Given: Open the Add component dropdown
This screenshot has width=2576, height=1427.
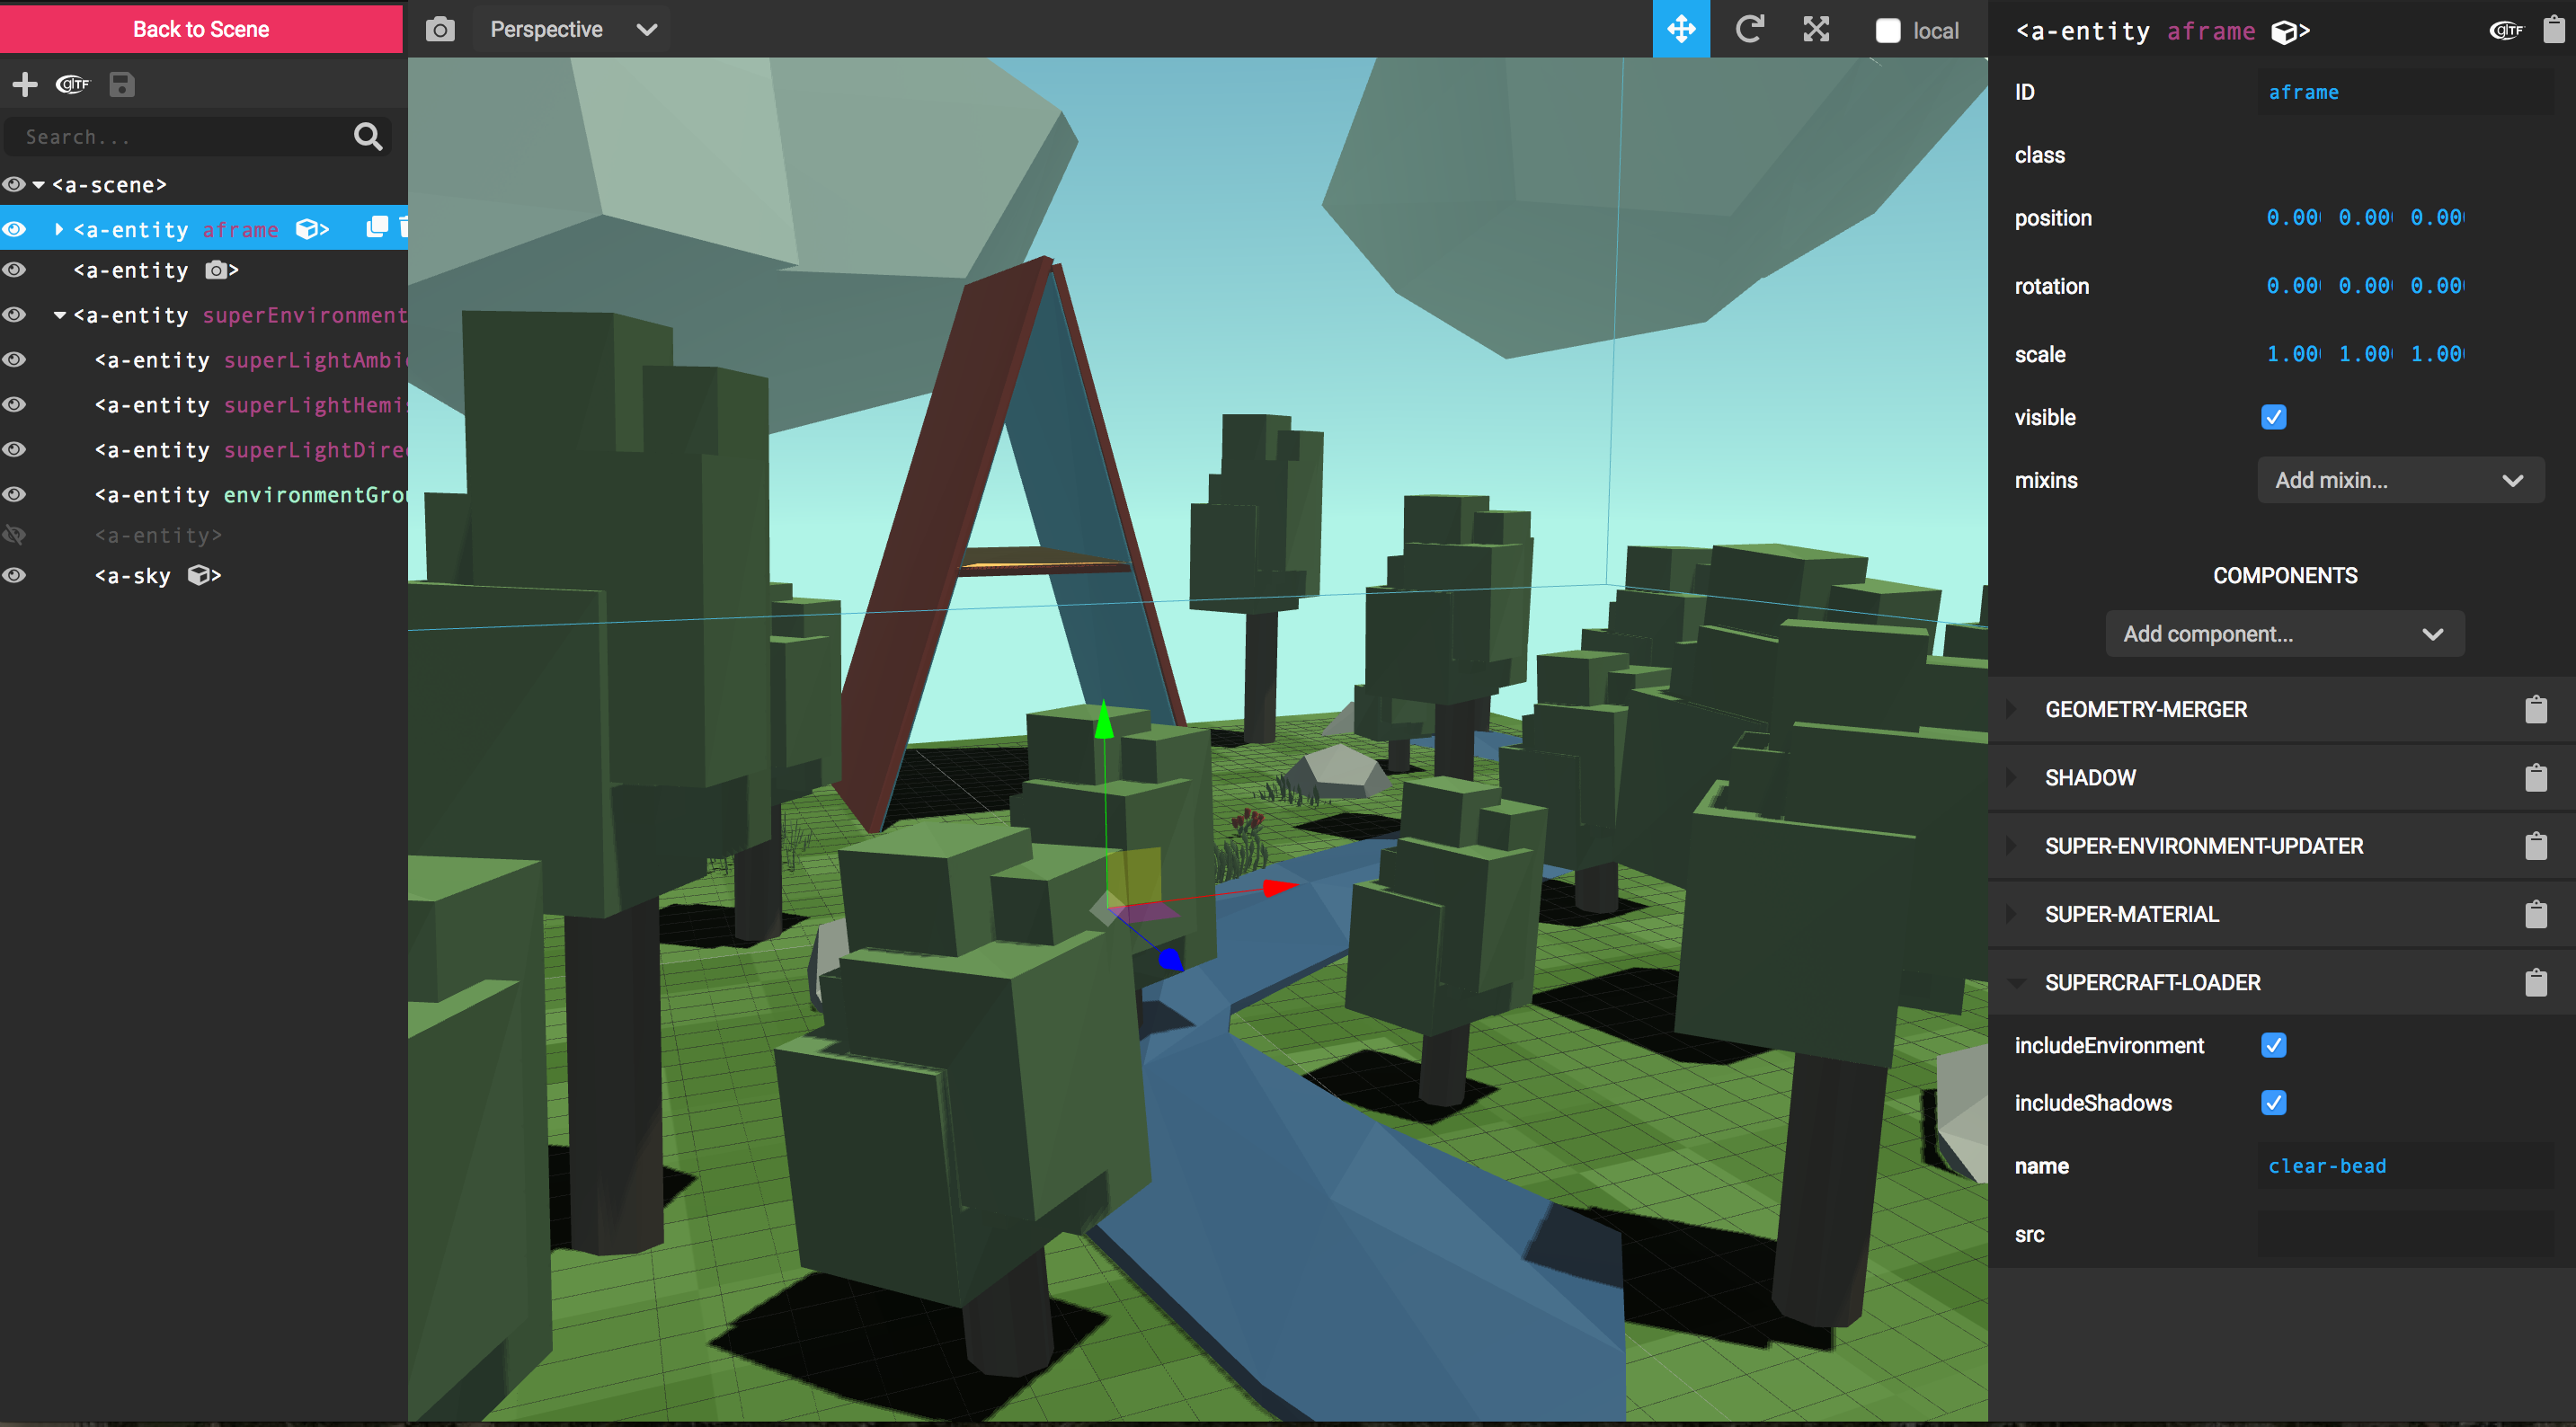Looking at the screenshot, I should (2283, 633).
